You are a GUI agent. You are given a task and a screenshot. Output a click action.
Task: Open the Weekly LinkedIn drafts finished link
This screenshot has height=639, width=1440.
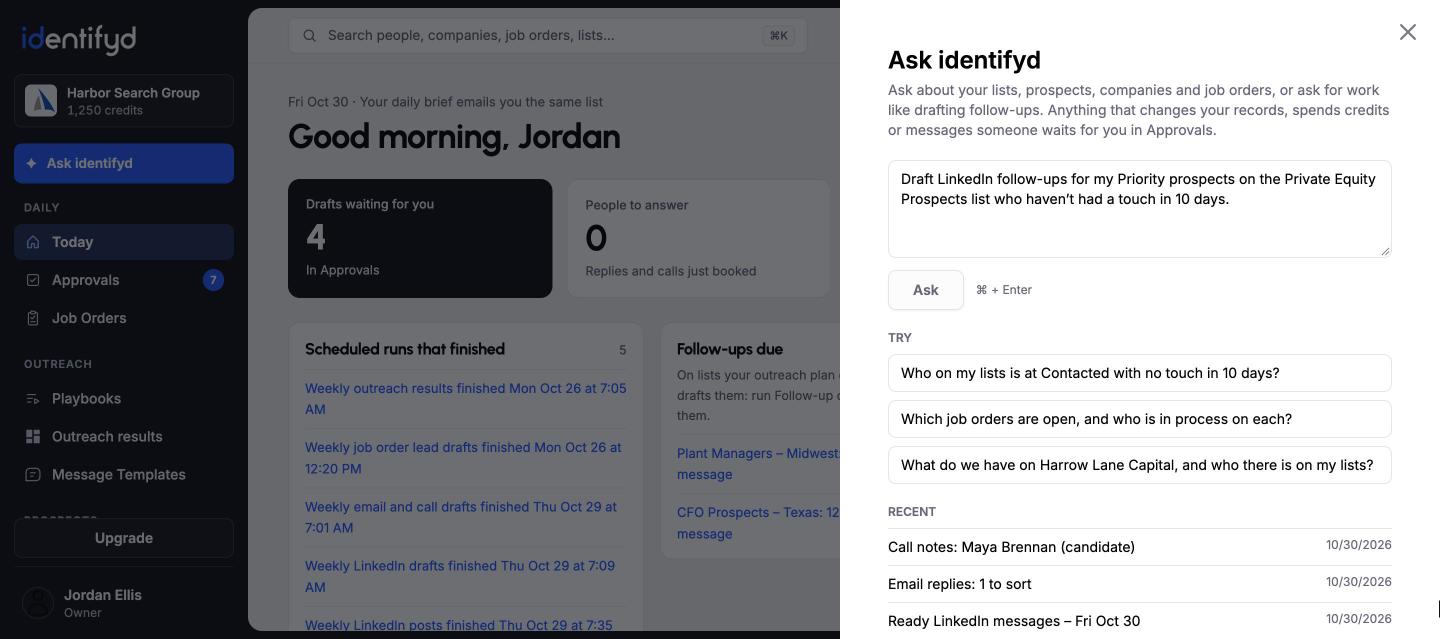coord(460,576)
